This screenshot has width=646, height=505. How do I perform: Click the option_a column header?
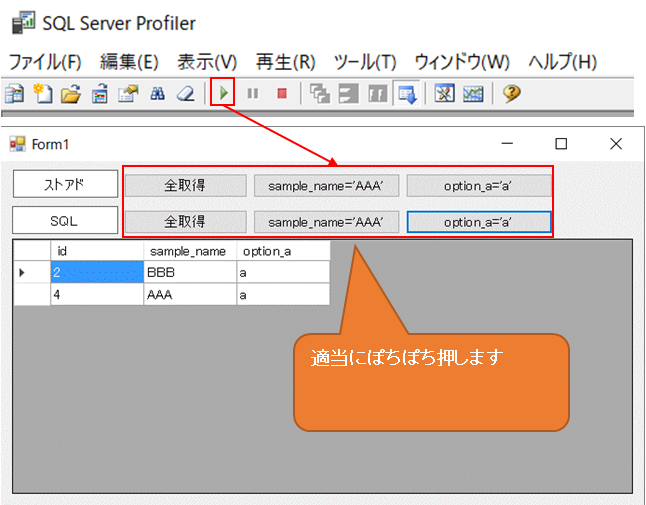[283, 251]
